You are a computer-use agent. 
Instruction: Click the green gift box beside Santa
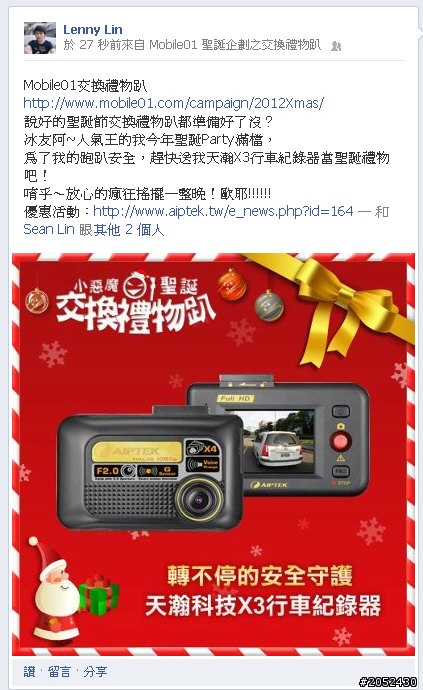[100, 595]
